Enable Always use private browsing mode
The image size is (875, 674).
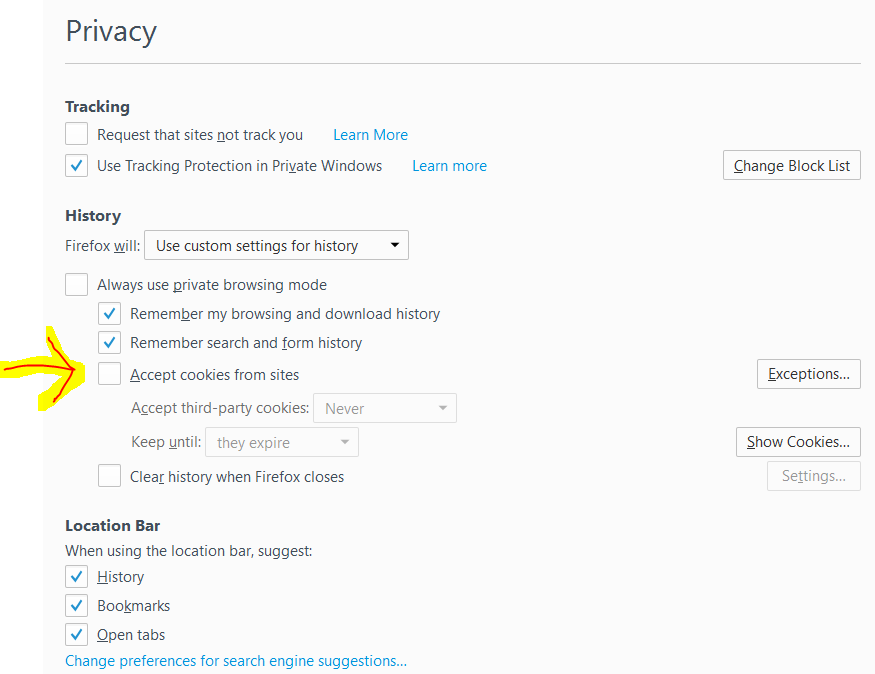(x=76, y=285)
